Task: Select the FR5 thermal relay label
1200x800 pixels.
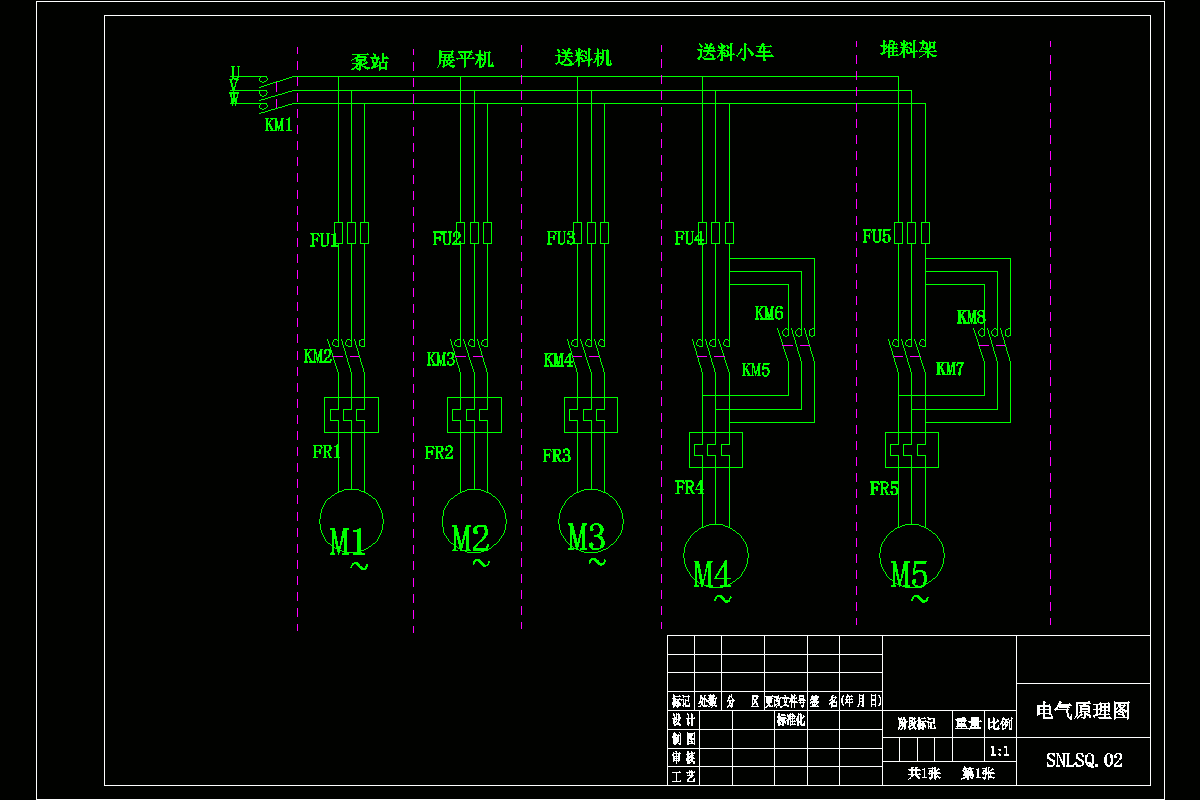Action: coord(884,489)
